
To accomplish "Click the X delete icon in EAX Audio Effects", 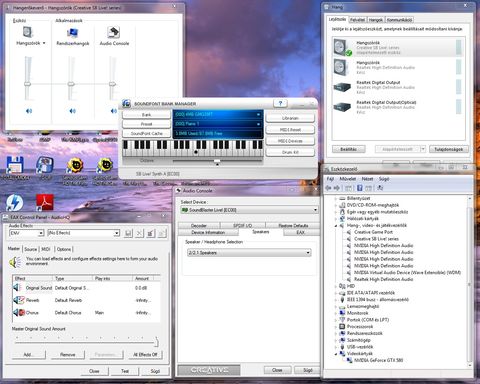I will coord(139,233).
